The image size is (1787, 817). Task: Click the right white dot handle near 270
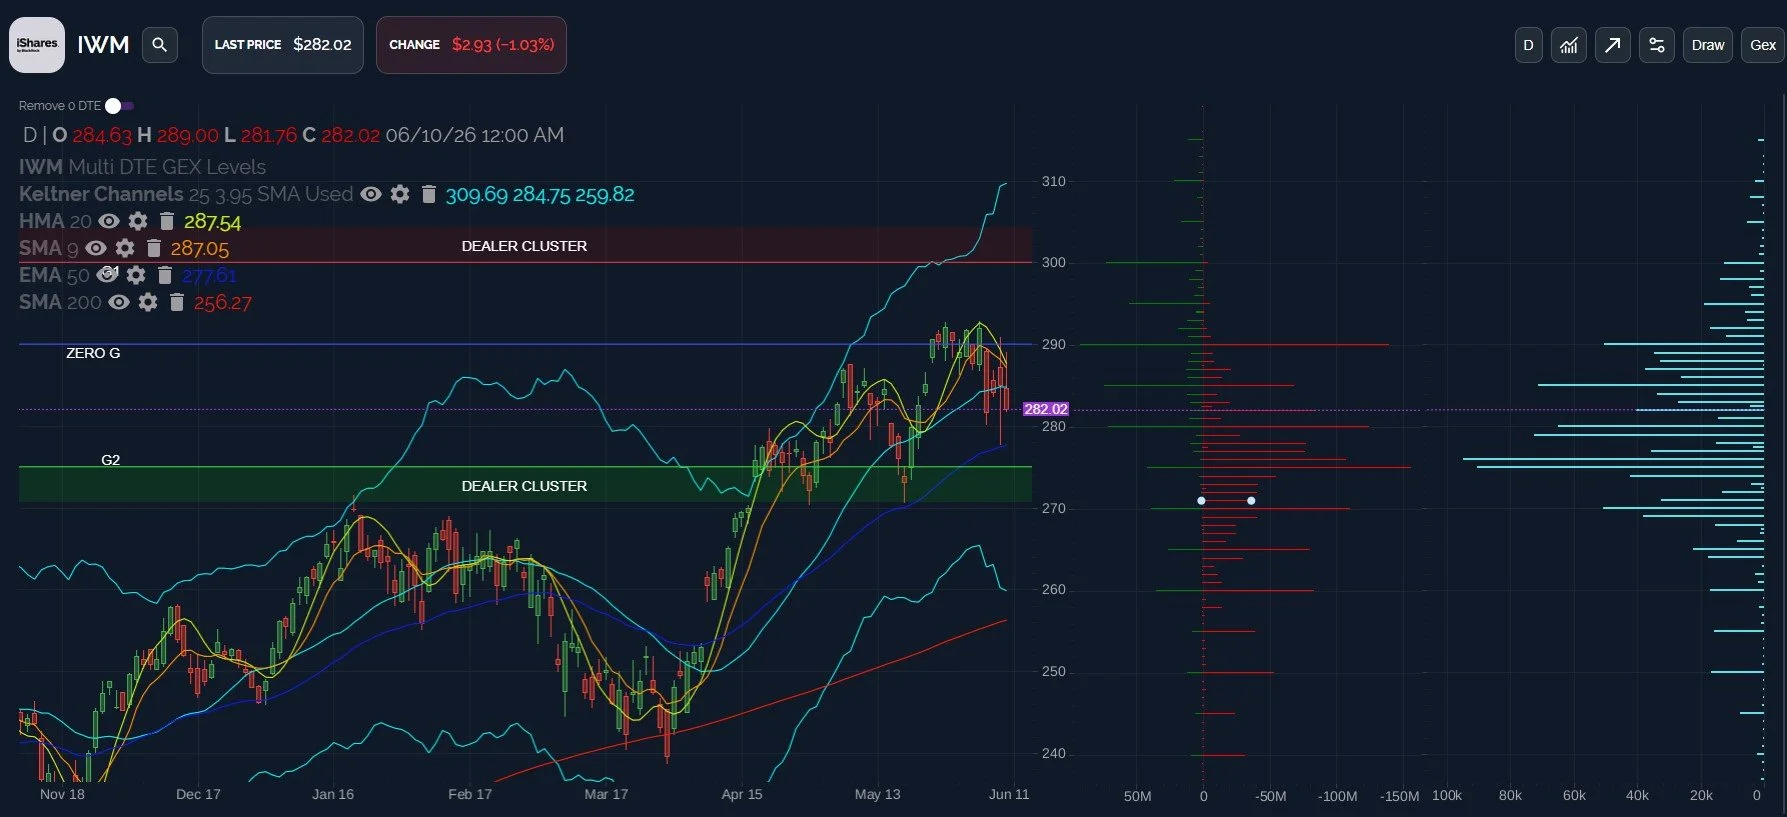[1251, 500]
